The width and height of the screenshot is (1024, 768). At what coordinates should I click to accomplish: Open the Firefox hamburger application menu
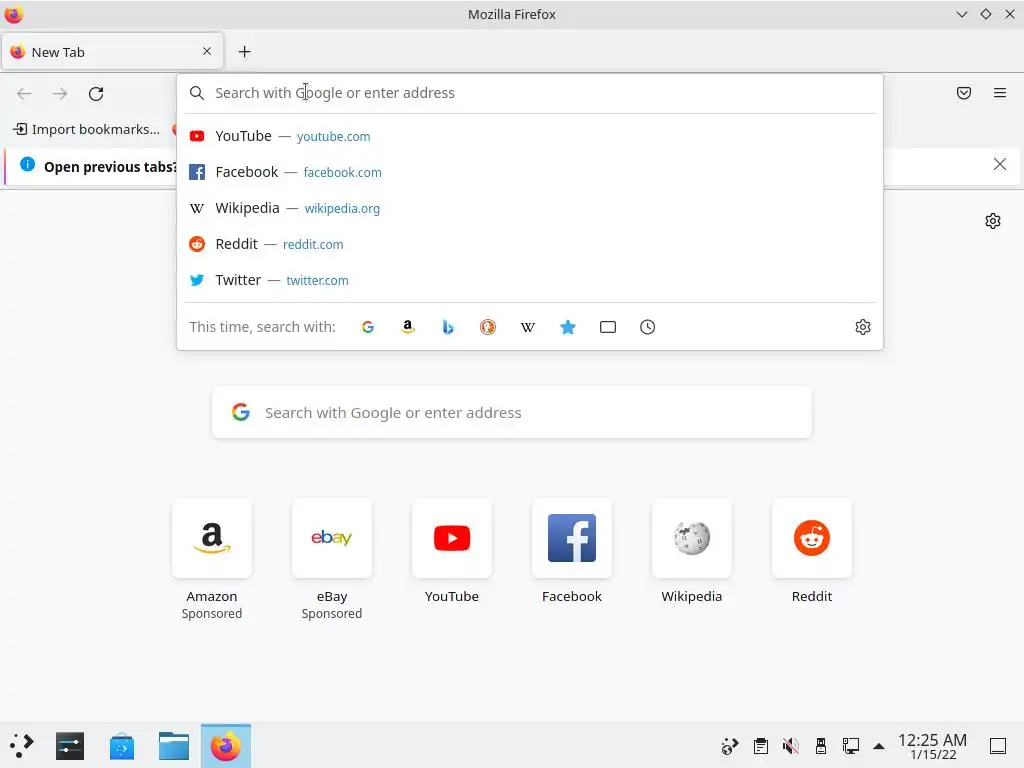(x=999, y=93)
